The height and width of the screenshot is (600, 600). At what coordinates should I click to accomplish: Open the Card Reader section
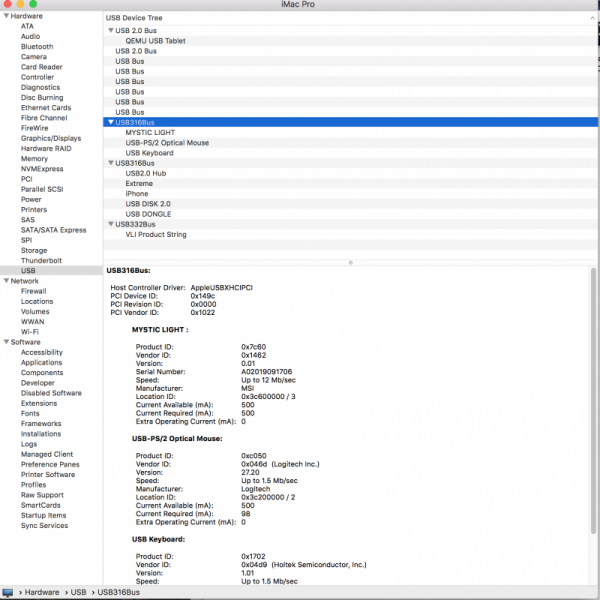coord(41,67)
